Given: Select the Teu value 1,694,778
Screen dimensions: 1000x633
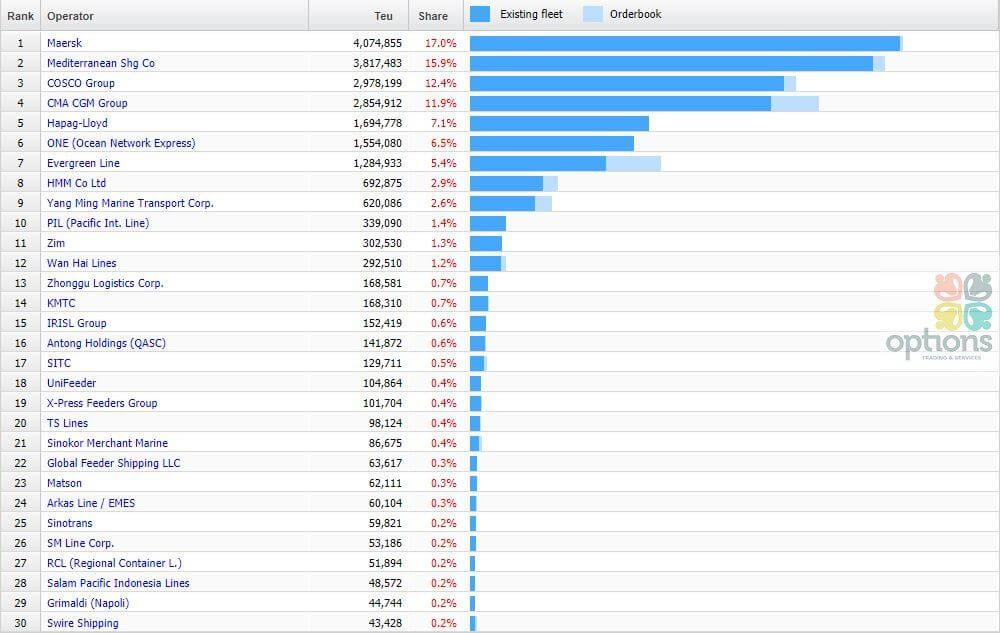Looking at the screenshot, I should (378, 123).
